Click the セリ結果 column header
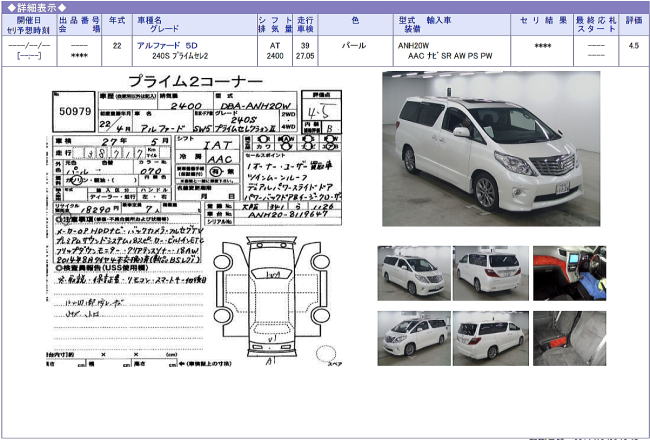650x440 pixels. click(x=543, y=20)
